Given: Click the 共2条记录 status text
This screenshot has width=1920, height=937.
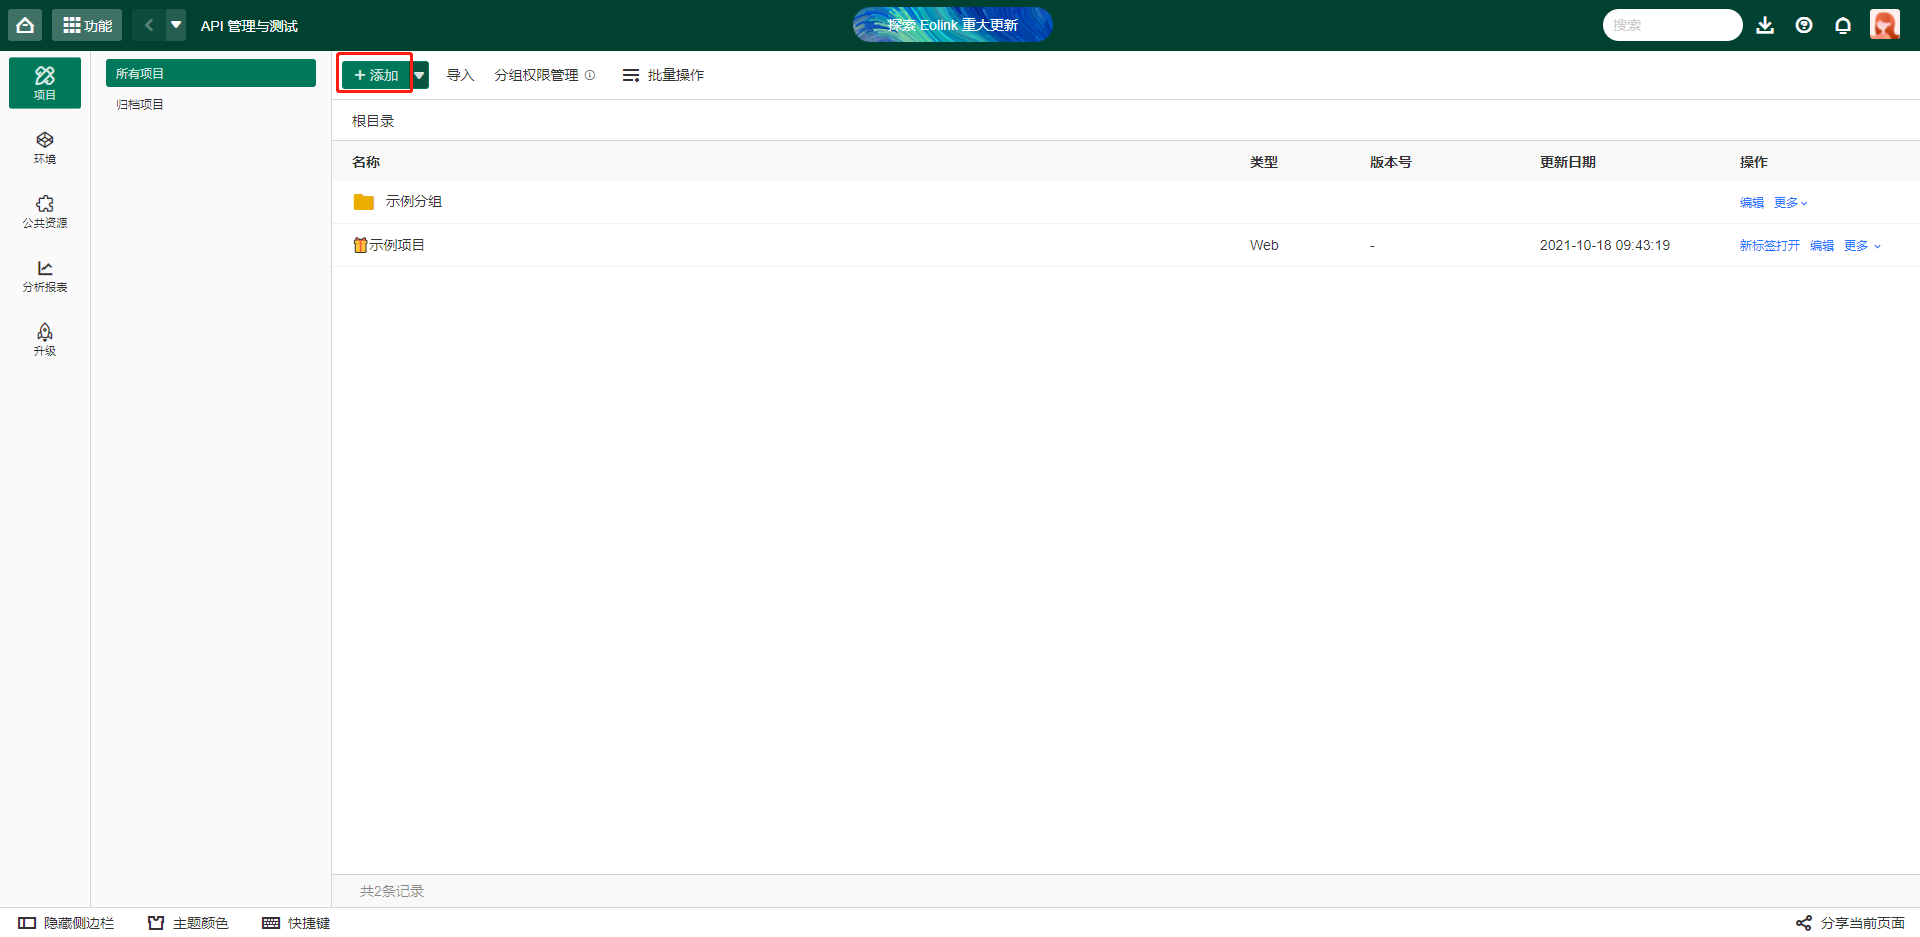Looking at the screenshot, I should [392, 891].
